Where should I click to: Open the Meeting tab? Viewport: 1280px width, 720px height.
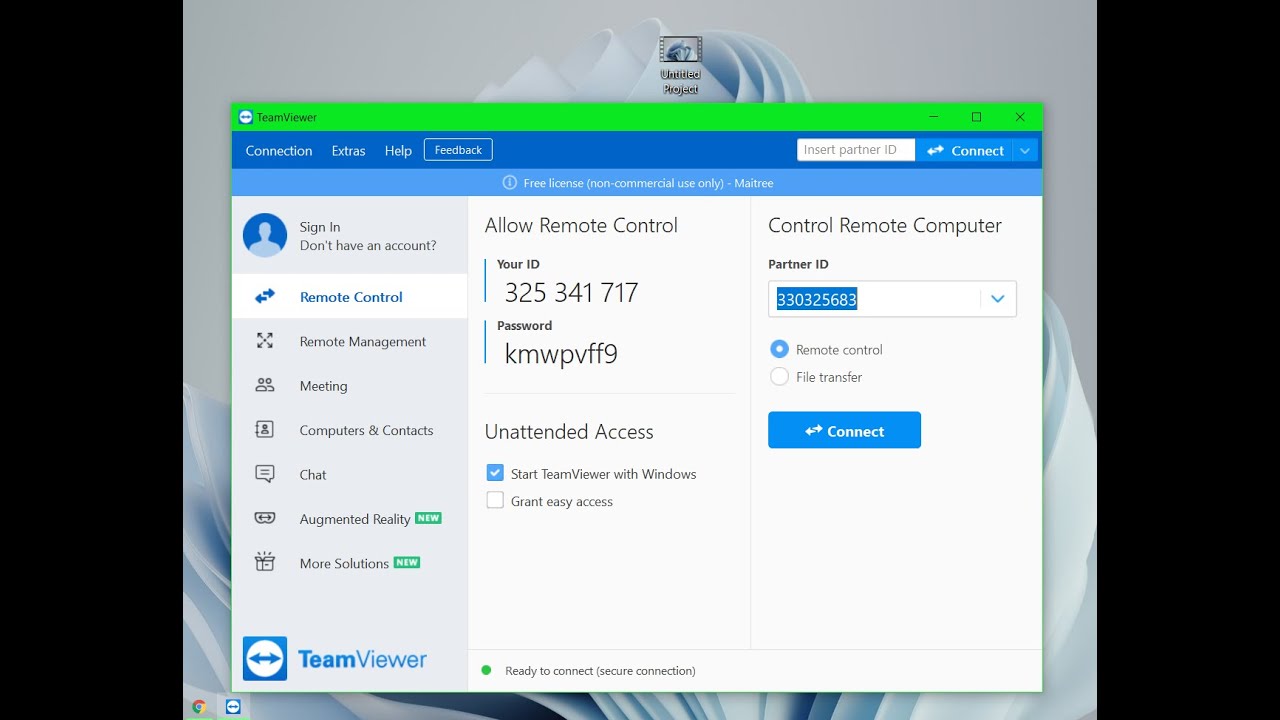coord(350,385)
